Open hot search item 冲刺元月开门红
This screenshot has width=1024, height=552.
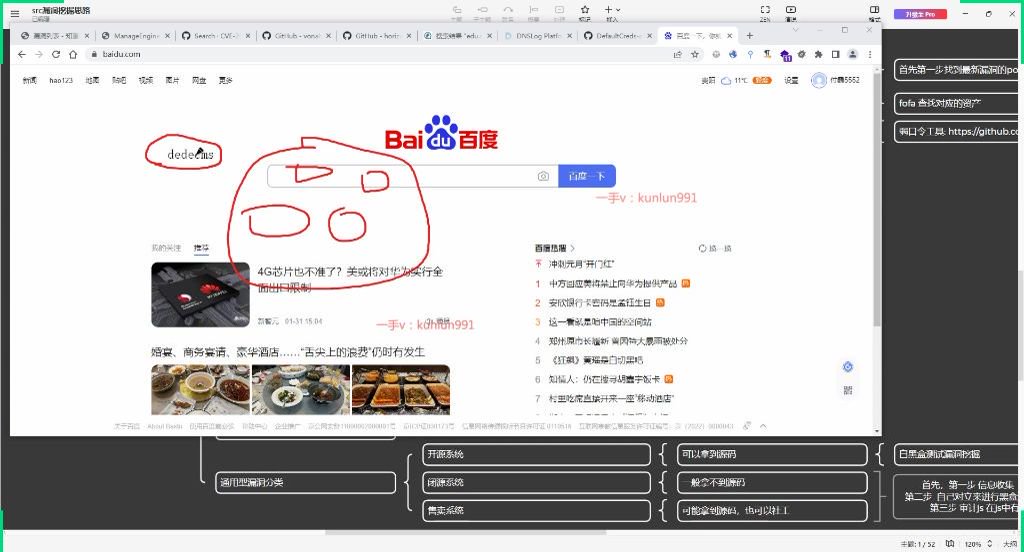coord(581,264)
